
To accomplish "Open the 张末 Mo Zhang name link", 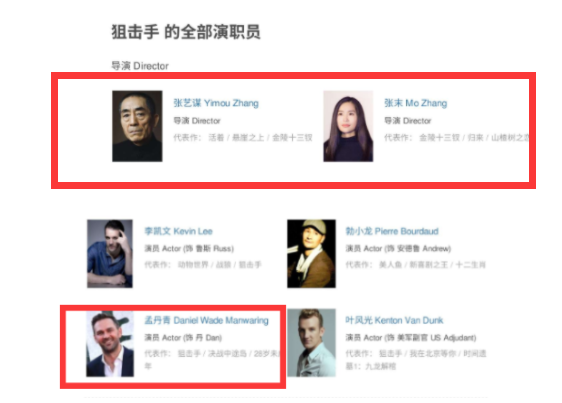I will [x=415, y=103].
